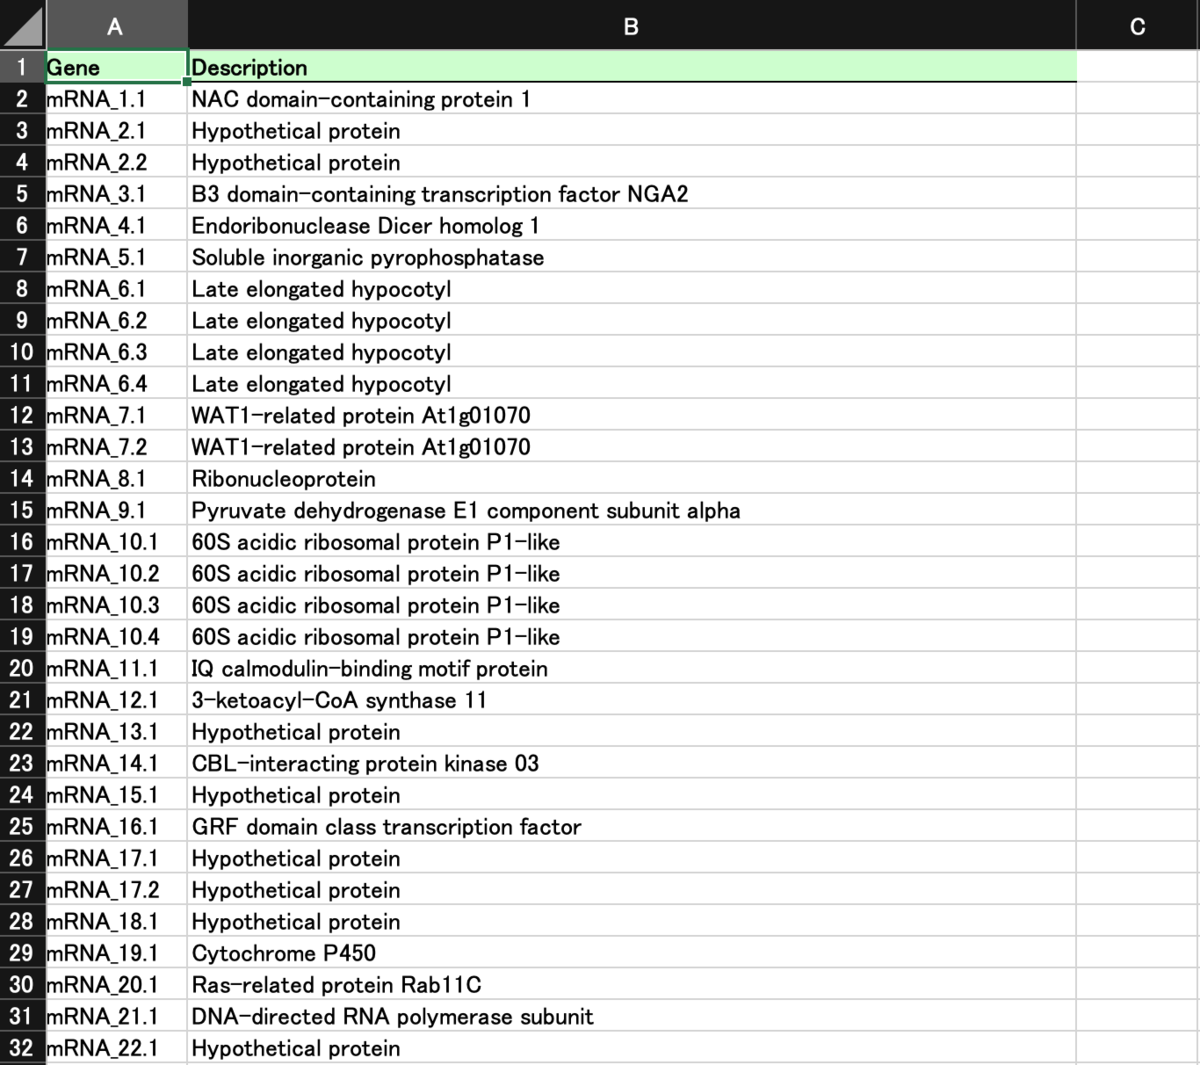The image size is (1200, 1065).
Task: Click cell mRNA_12.1
Action: point(116,700)
